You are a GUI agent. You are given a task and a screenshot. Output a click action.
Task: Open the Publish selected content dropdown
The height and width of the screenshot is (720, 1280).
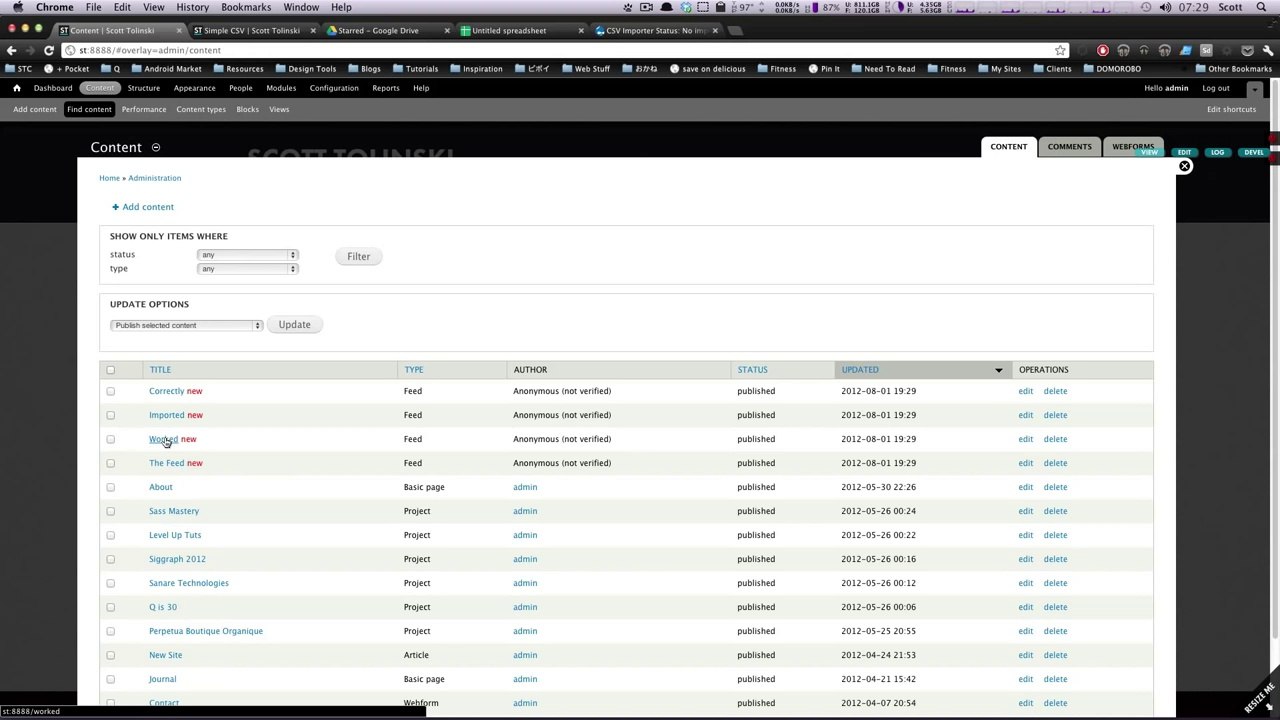186,325
